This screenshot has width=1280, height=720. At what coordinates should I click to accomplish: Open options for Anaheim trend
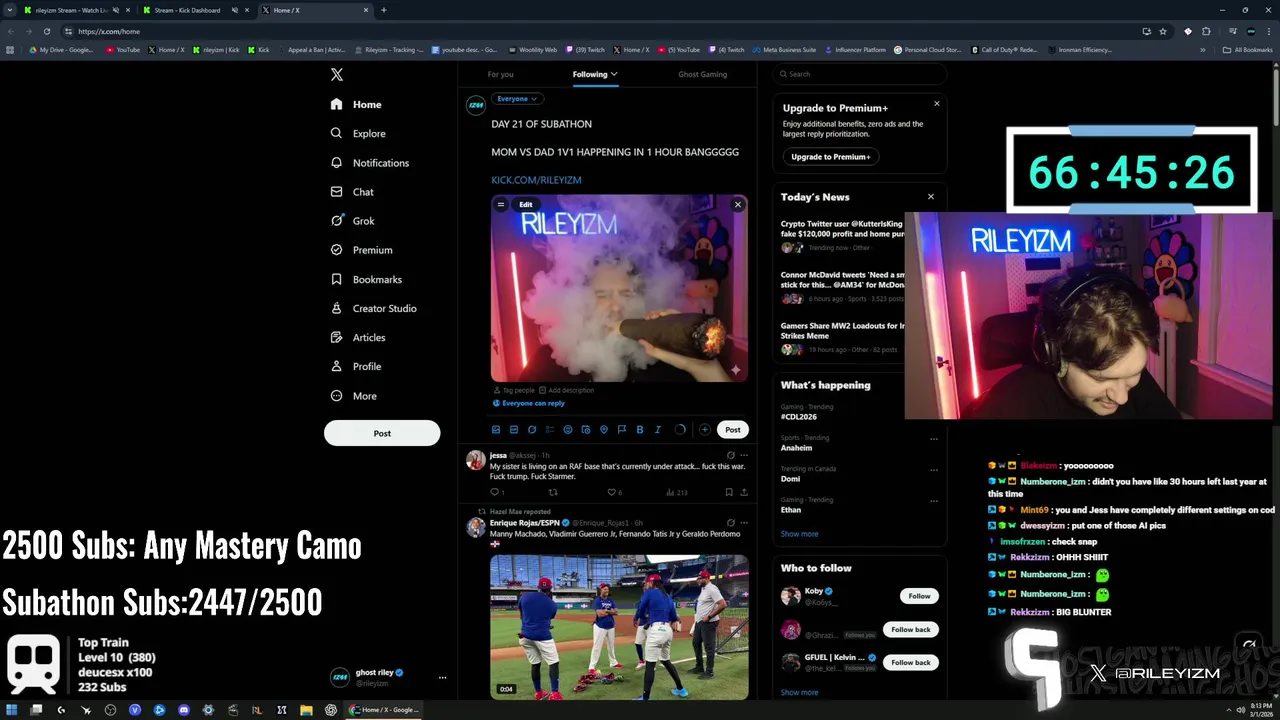point(934,439)
